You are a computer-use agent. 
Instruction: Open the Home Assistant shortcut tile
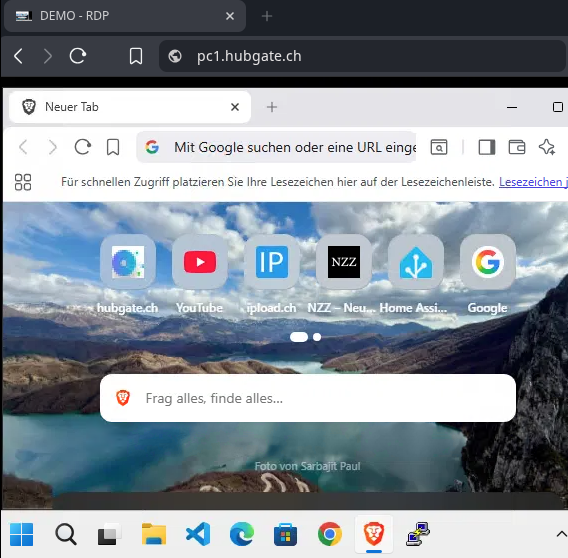tap(415, 262)
